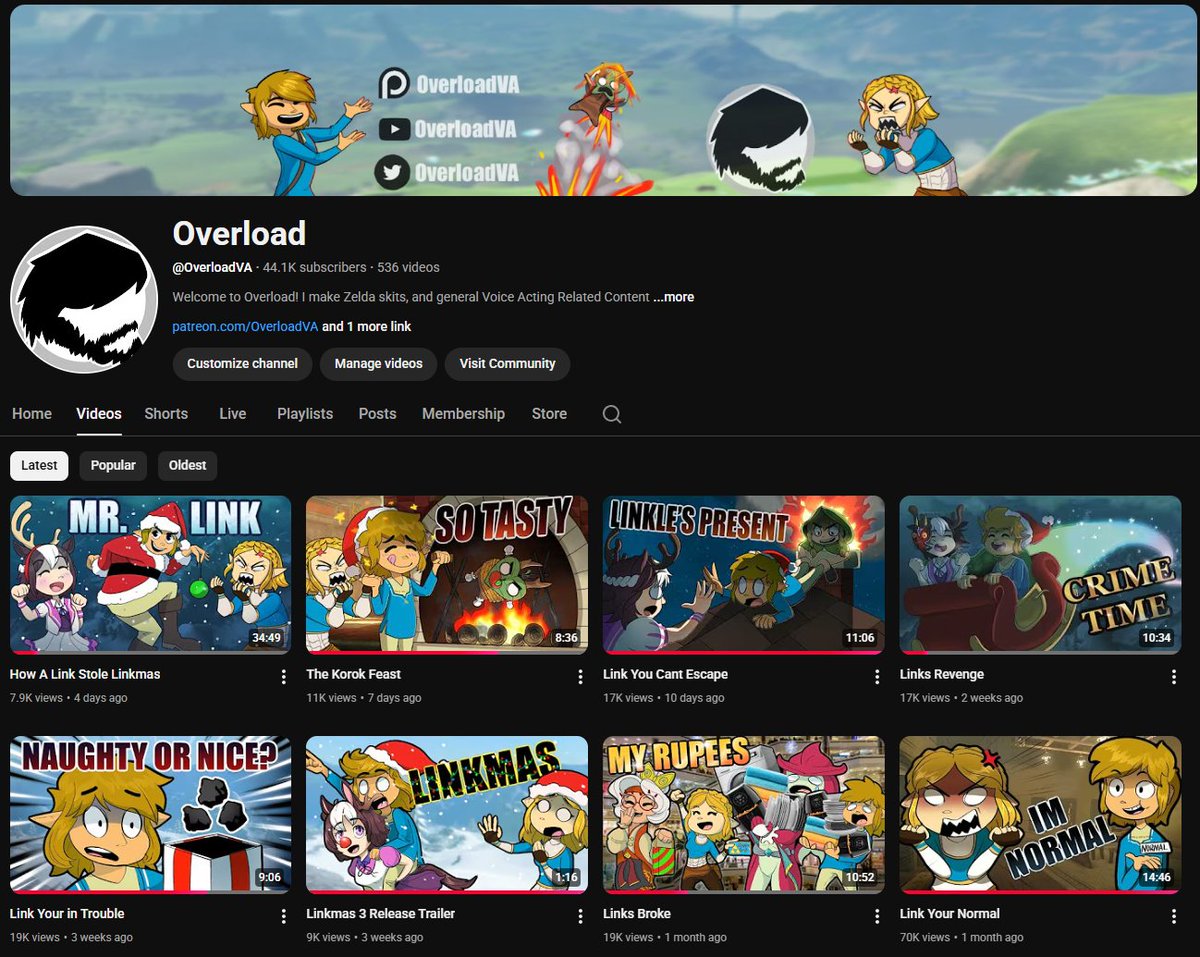Open the Crime Time video thumbnail
The image size is (1200, 957).
1040,575
